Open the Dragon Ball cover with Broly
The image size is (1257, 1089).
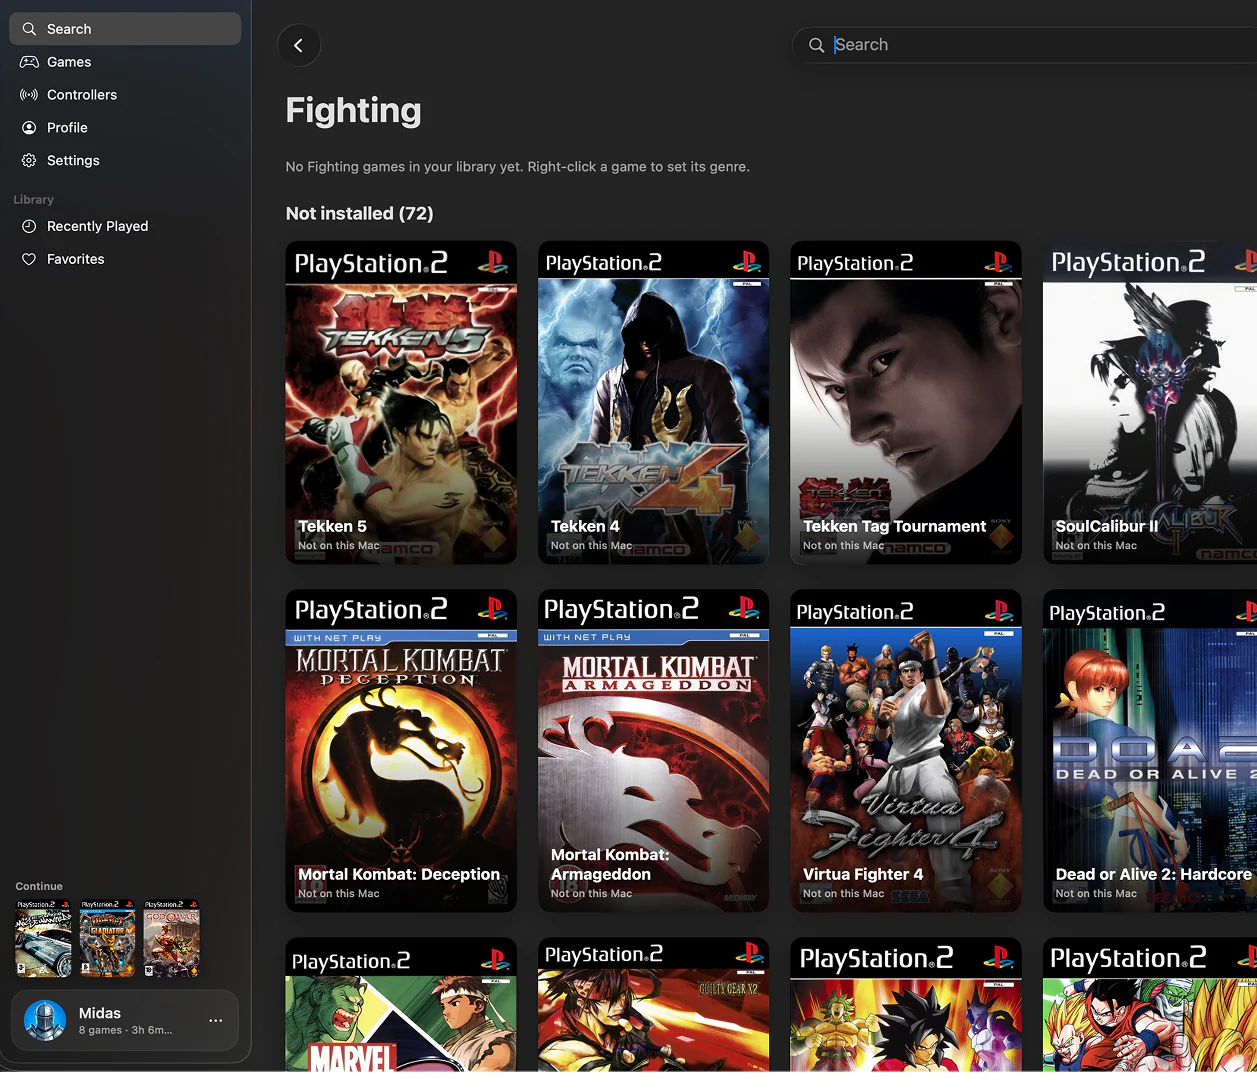point(906,1004)
